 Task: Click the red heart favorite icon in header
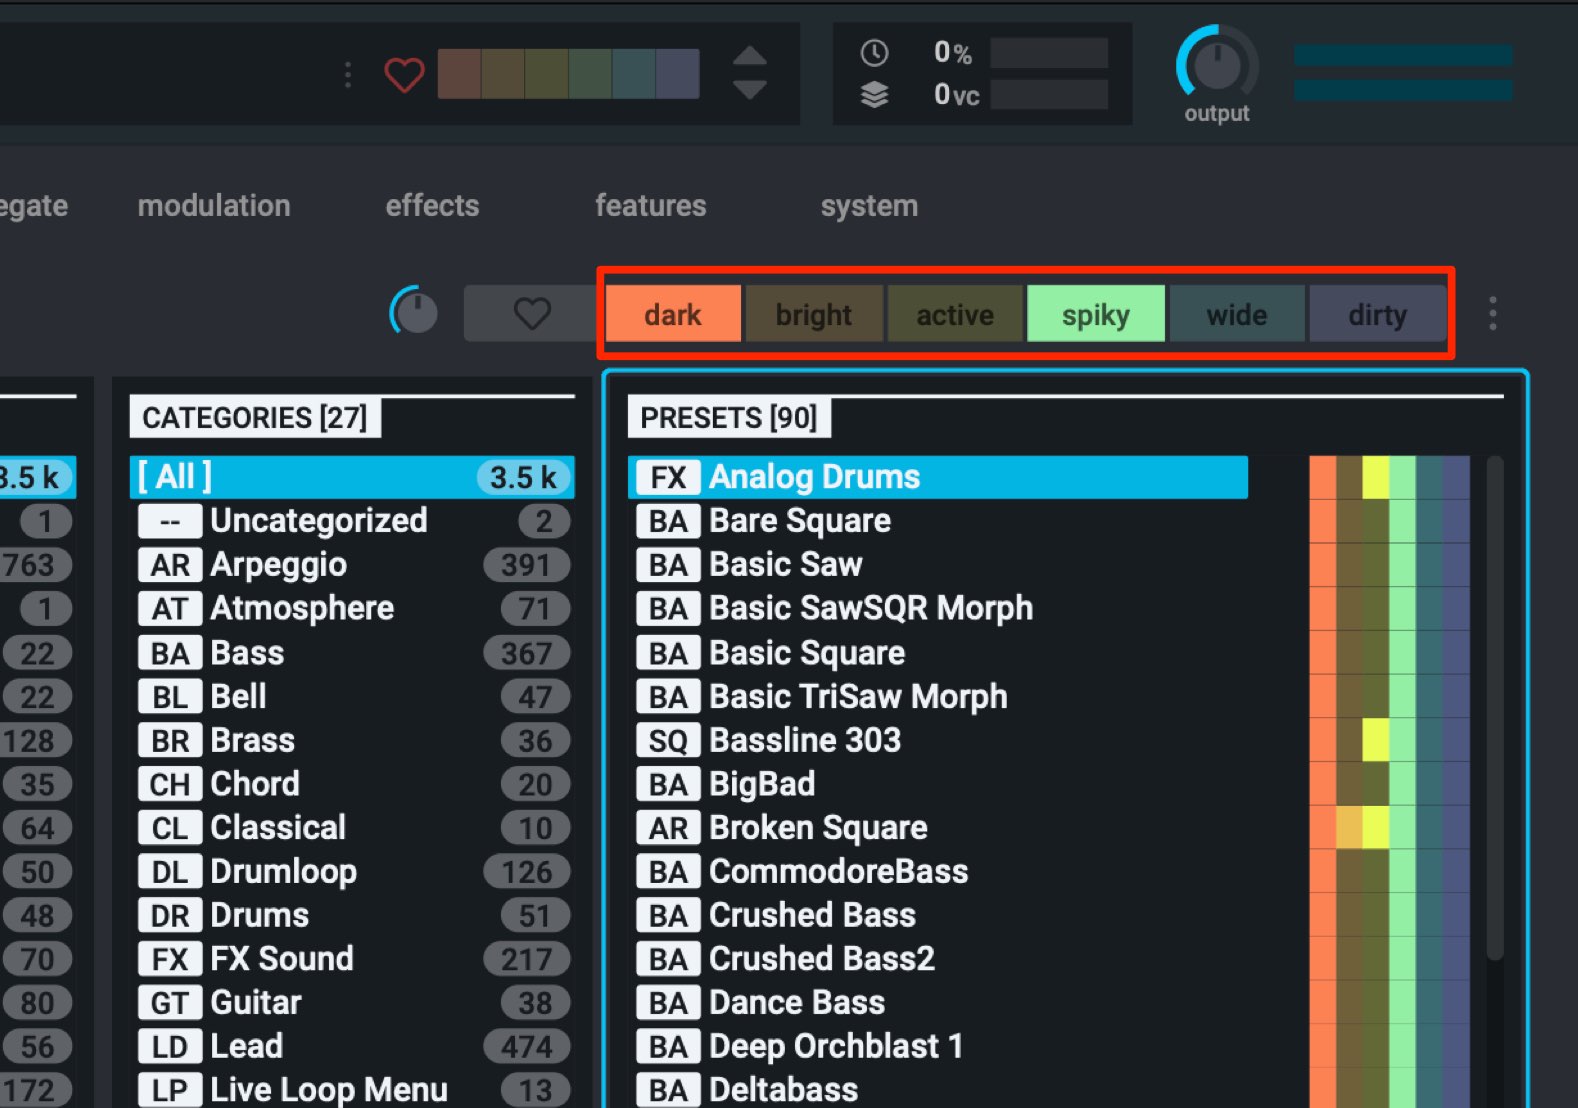pos(404,74)
